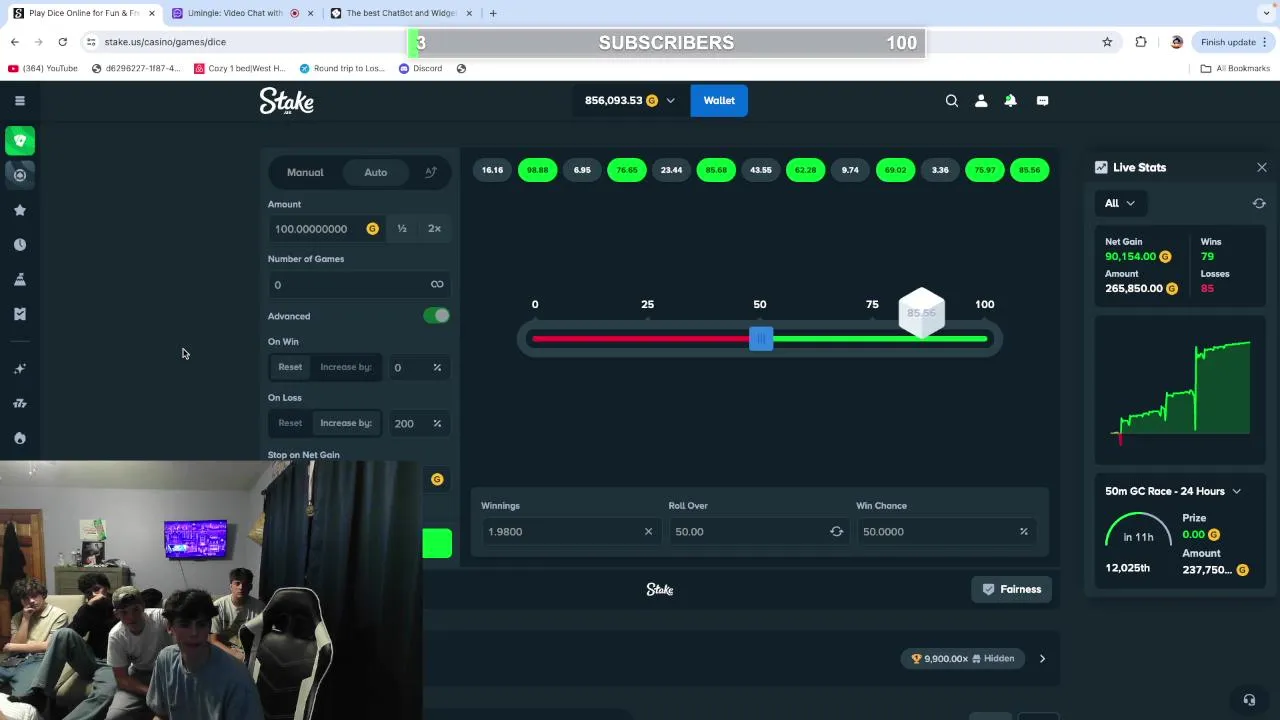Viewport: 1280px width, 720px height.
Task: Open the notifications bell icon
Action: point(1010,100)
